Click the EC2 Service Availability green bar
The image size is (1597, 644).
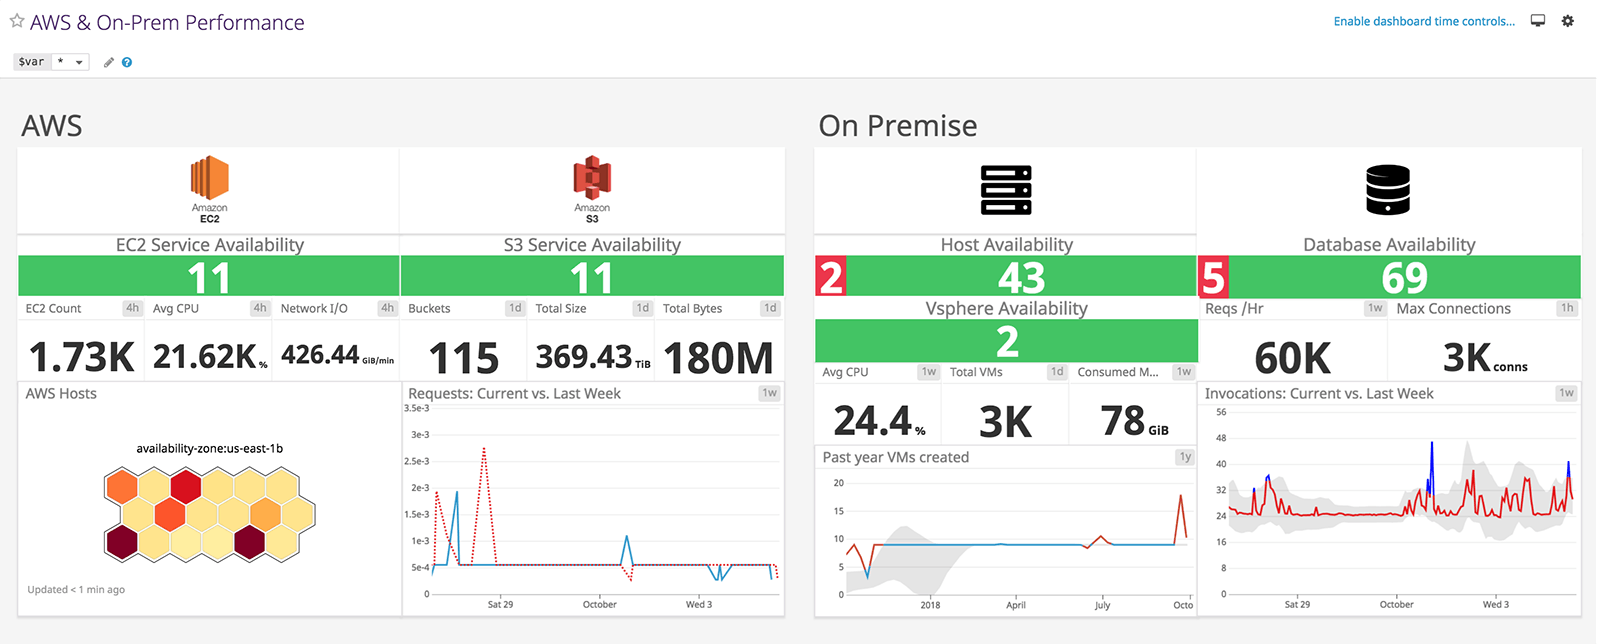click(209, 277)
